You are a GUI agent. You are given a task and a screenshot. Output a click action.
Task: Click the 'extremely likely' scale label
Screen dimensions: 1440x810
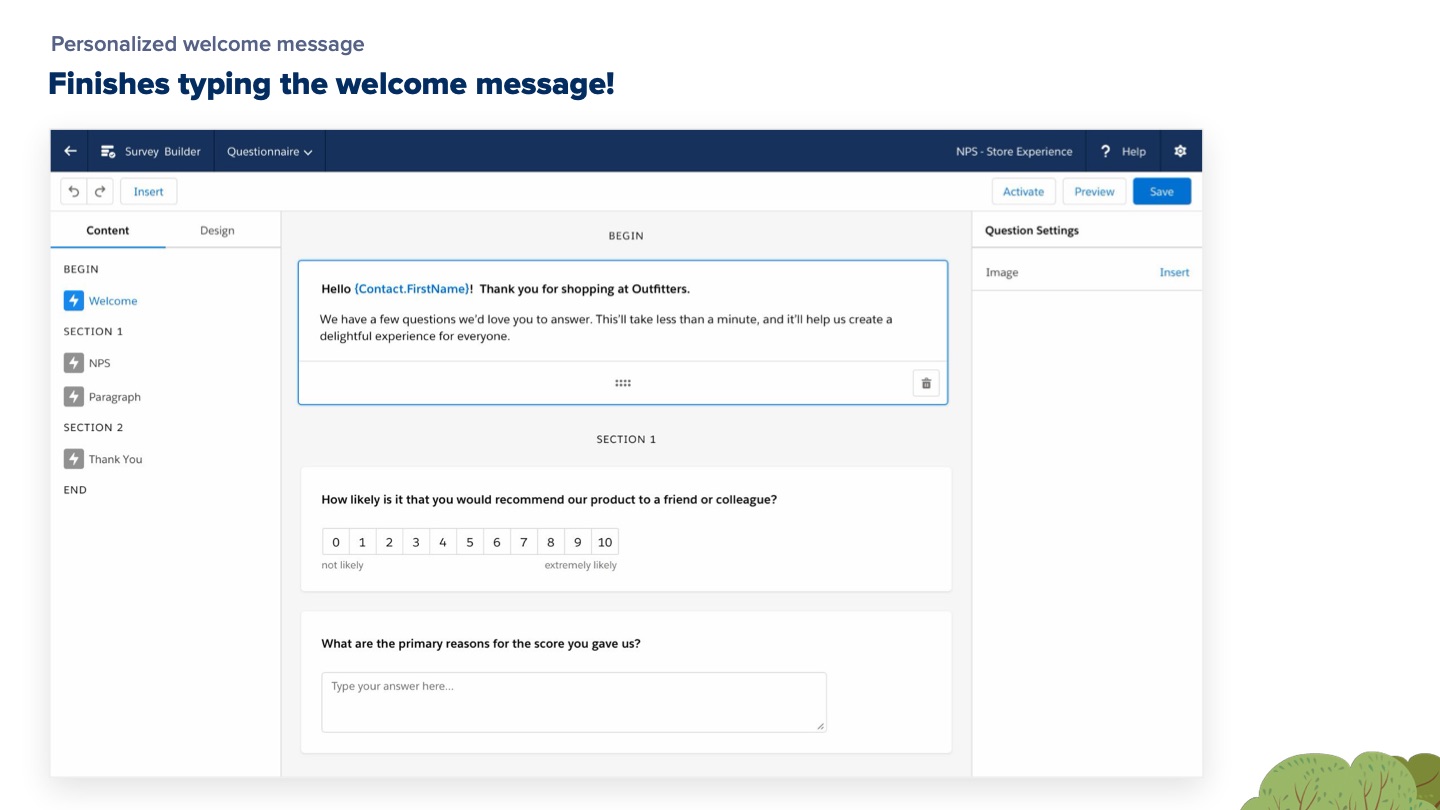tap(581, 565)
